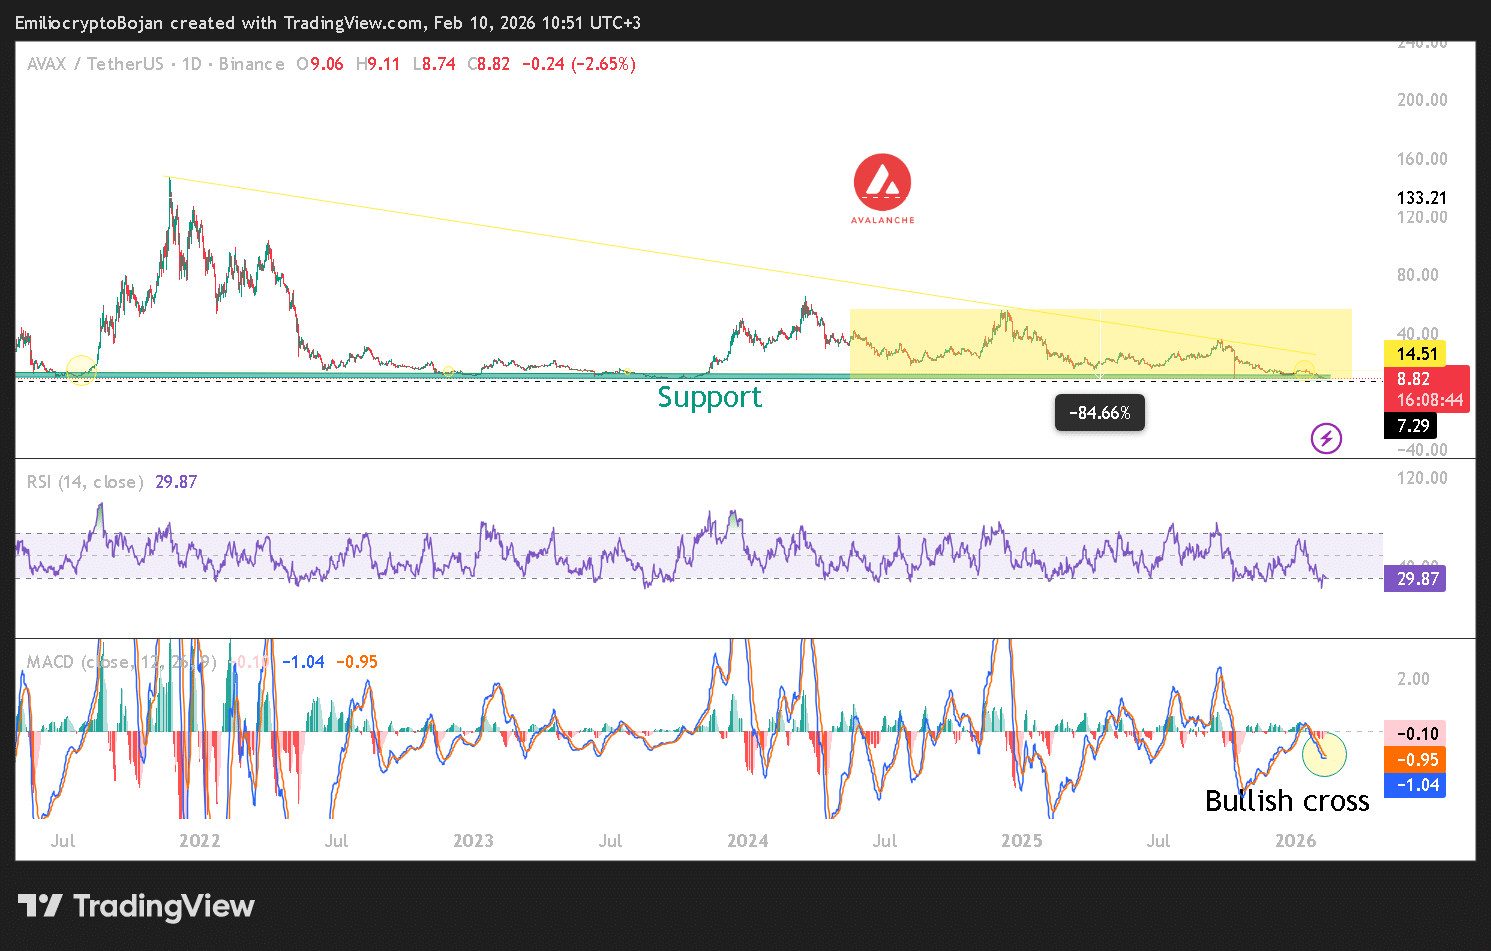Click the black 7.29 price label
This screenshot has height=951, width=1491.
(1411, 426)
